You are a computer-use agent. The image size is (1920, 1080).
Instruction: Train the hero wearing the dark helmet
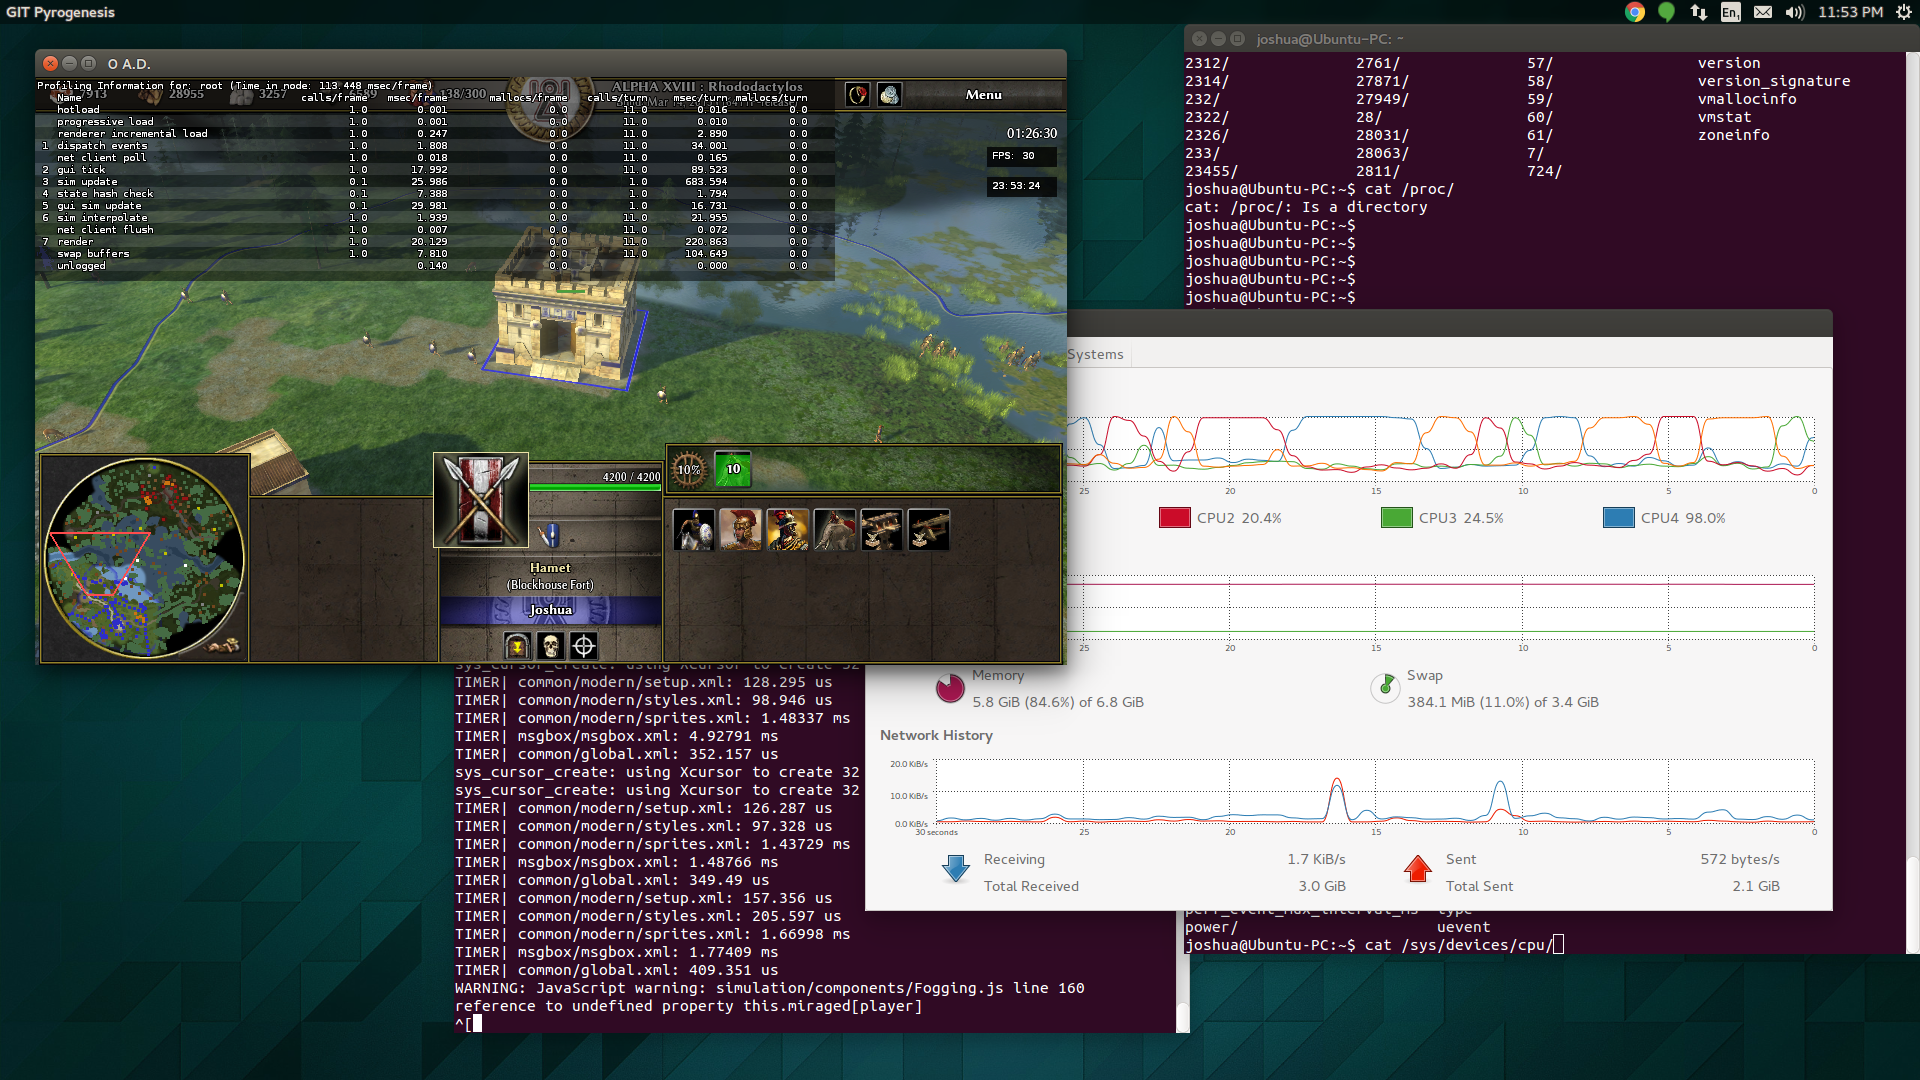tap(788, 530)
